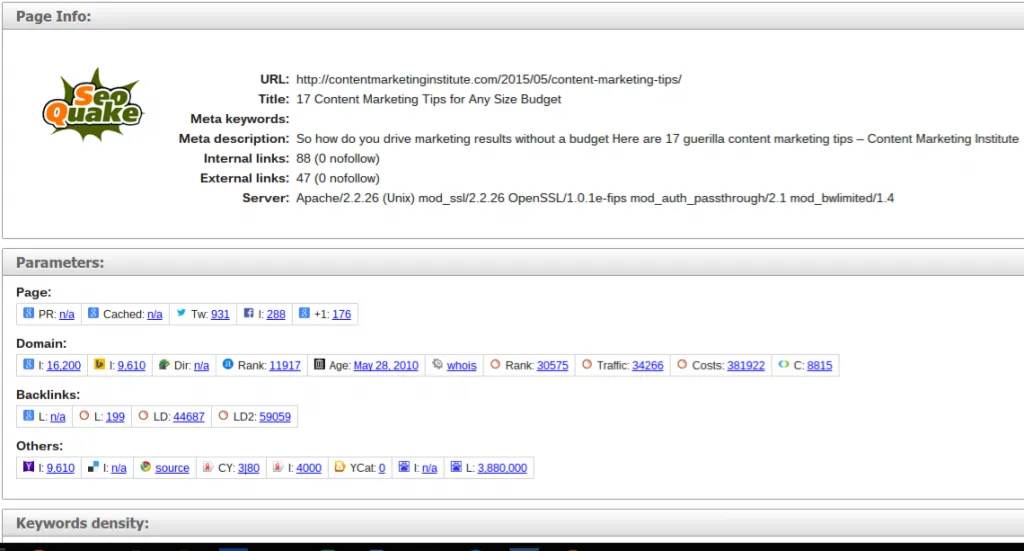
Task: Click the SEMrush icon before Traffic: 34266
Action: pos(587,364)
